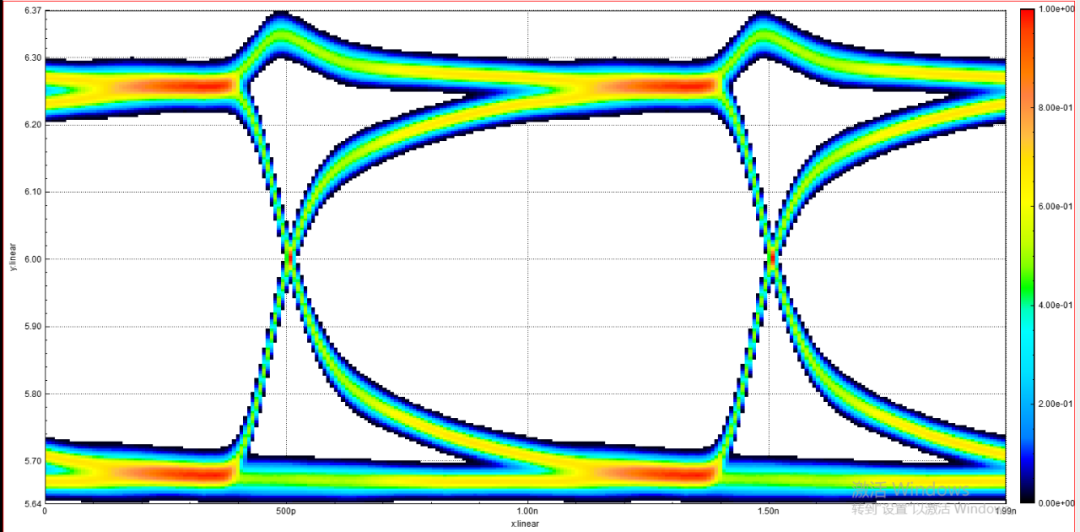Click the y-axis tick value 5.90
Viewport: 1080px width, 532px height.
(34, 327)
